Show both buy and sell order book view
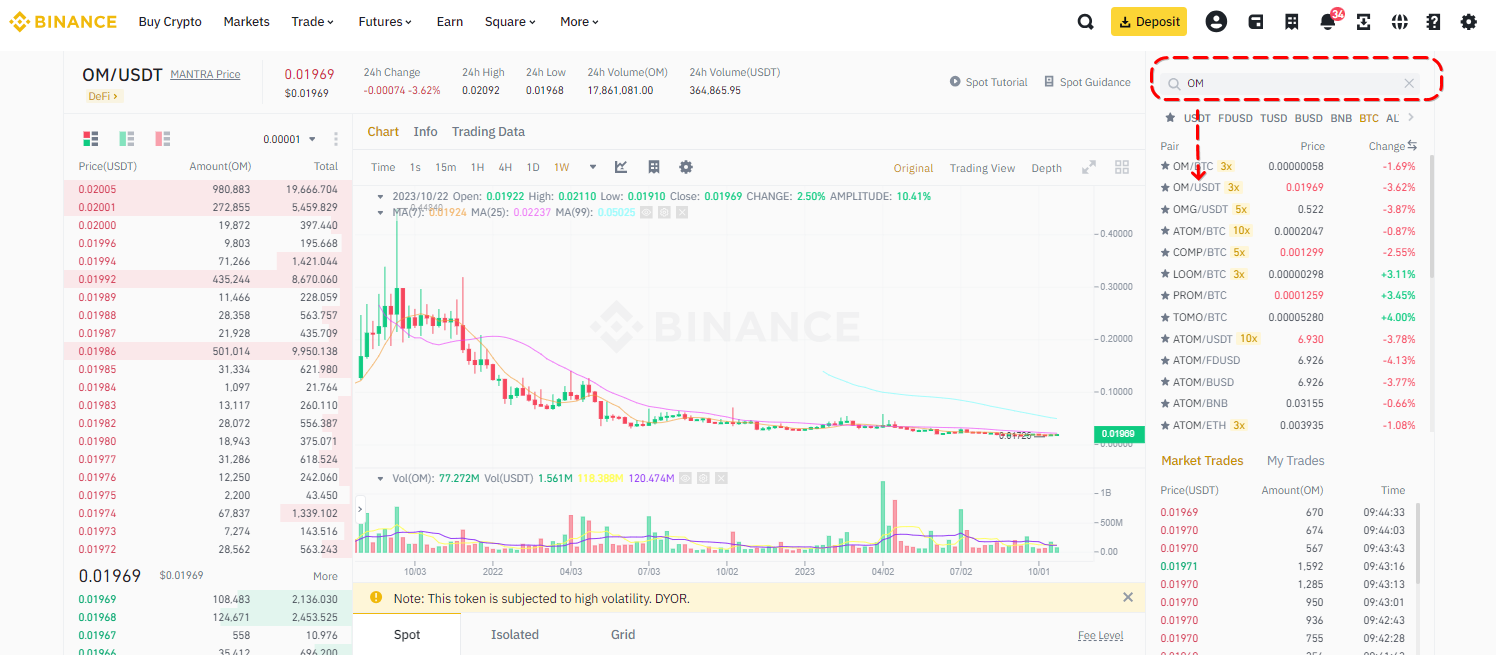 91,139
